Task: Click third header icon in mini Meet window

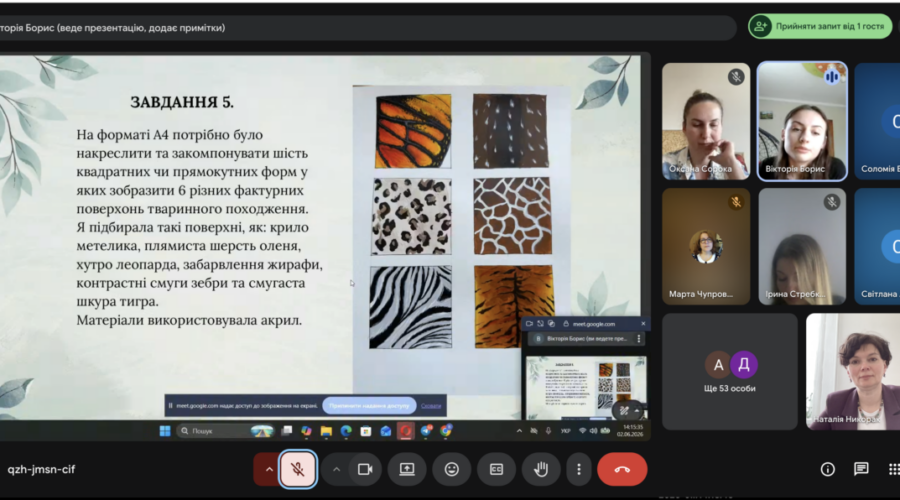Action: click(551, 324)
